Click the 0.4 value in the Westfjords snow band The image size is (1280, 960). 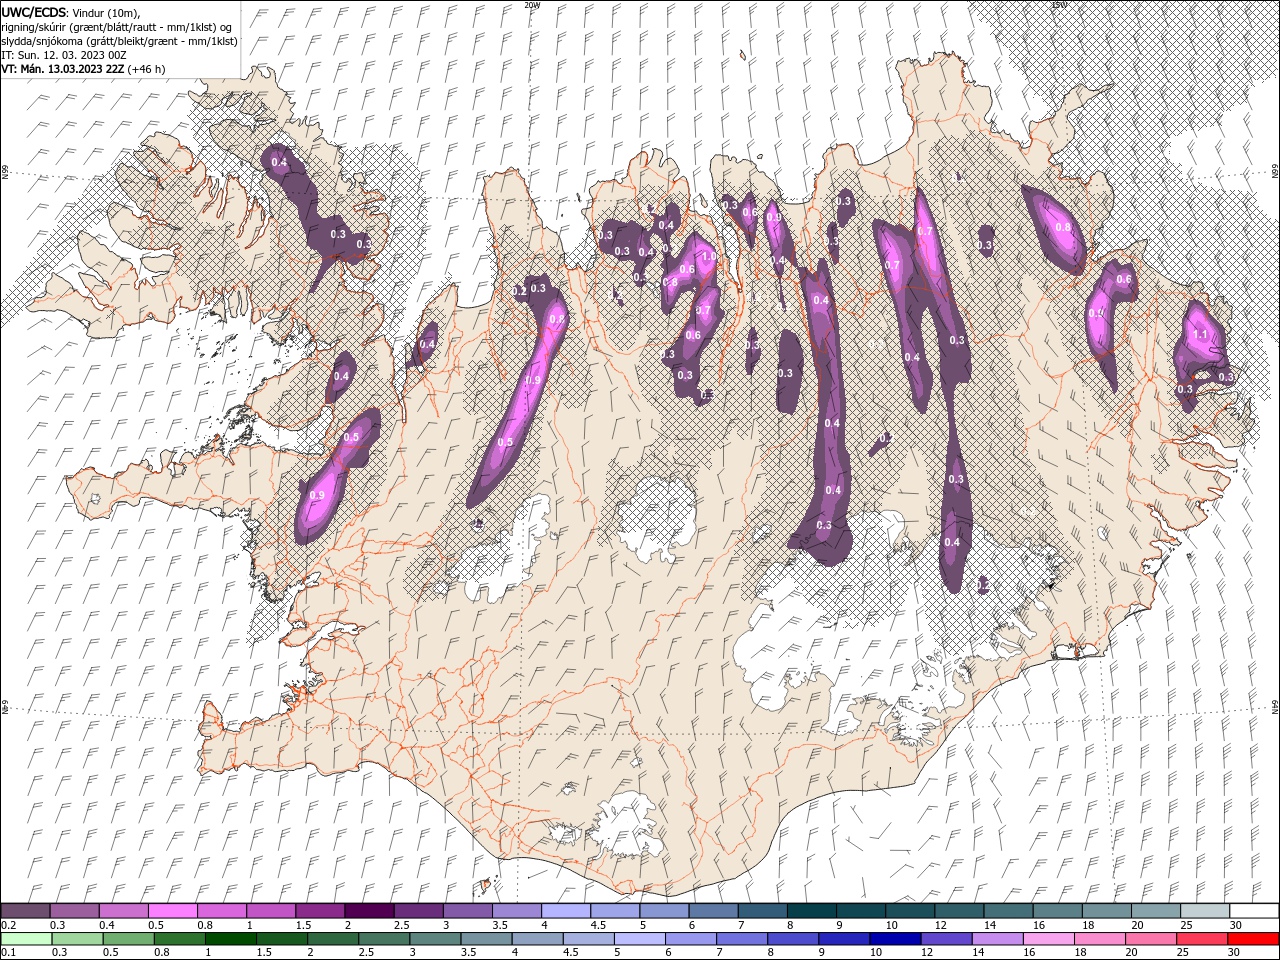(x=279, y=162)
